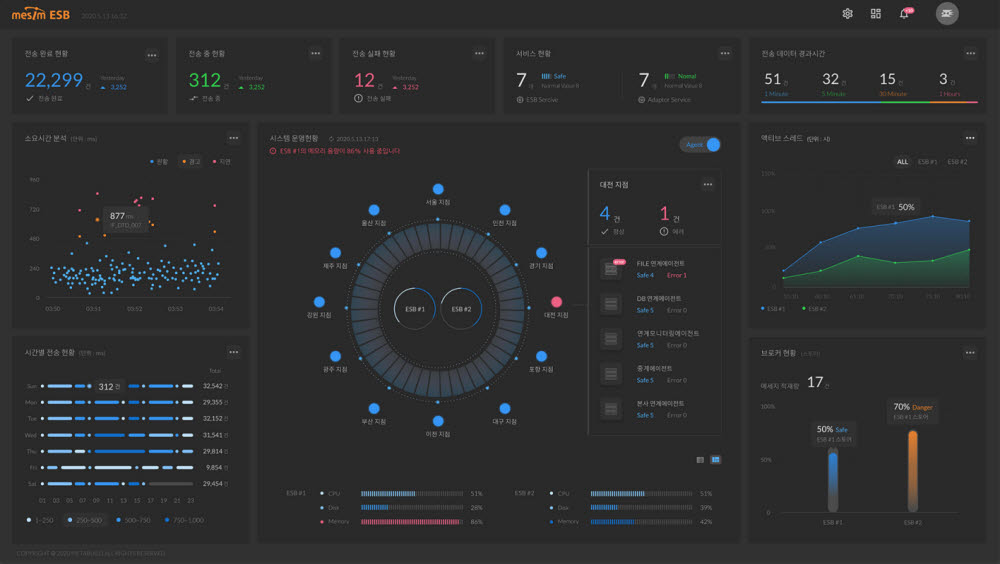Open the settings gear in top bar
This screenshot has height=564, width=1000.
tap(847, 13)
